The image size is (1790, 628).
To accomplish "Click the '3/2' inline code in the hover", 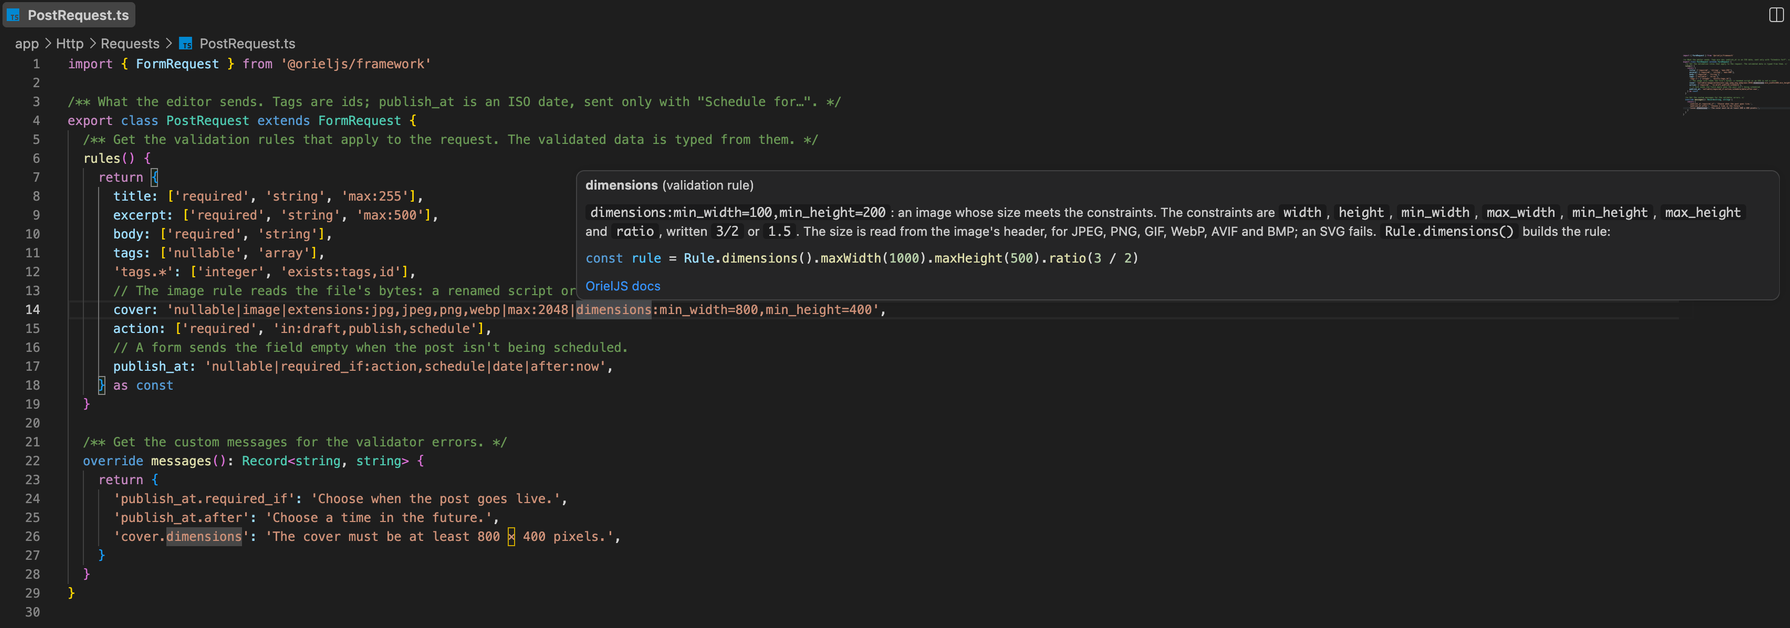I will (x=727, y=231).
